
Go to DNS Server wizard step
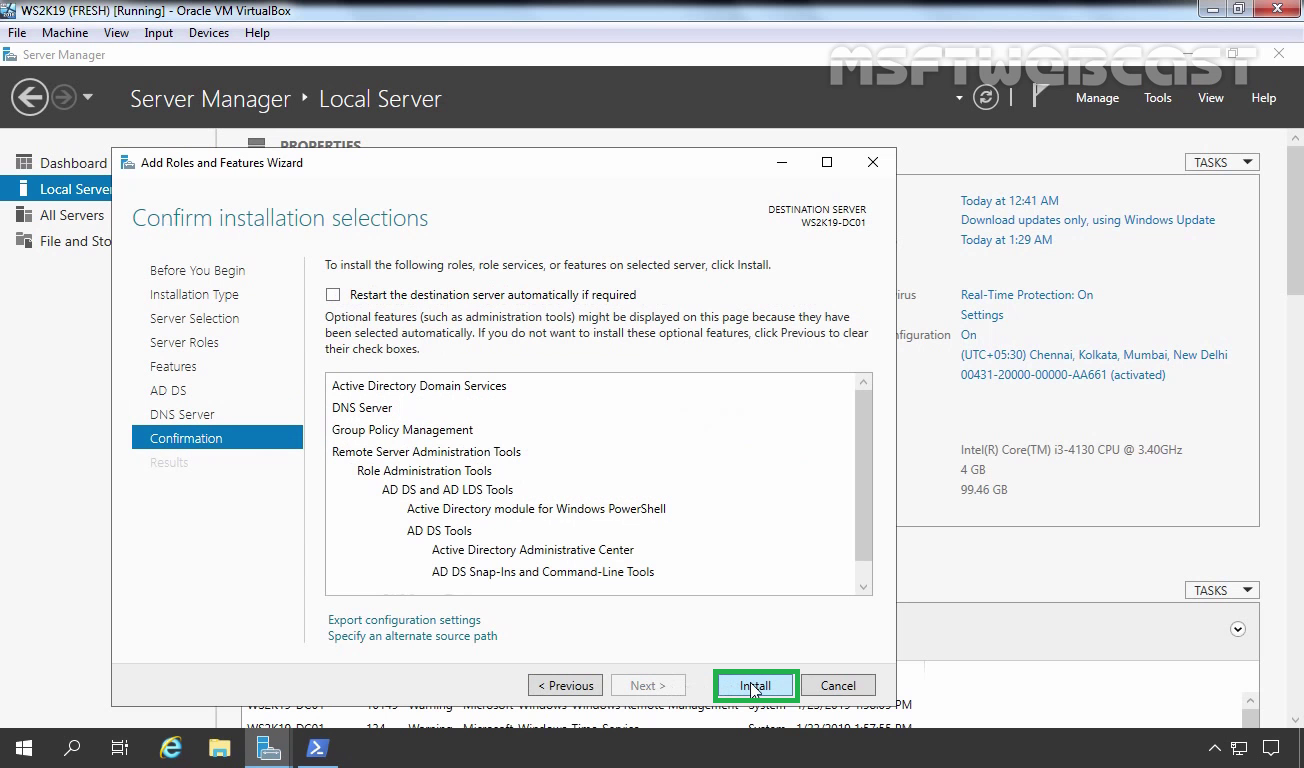tap(182, 414)
